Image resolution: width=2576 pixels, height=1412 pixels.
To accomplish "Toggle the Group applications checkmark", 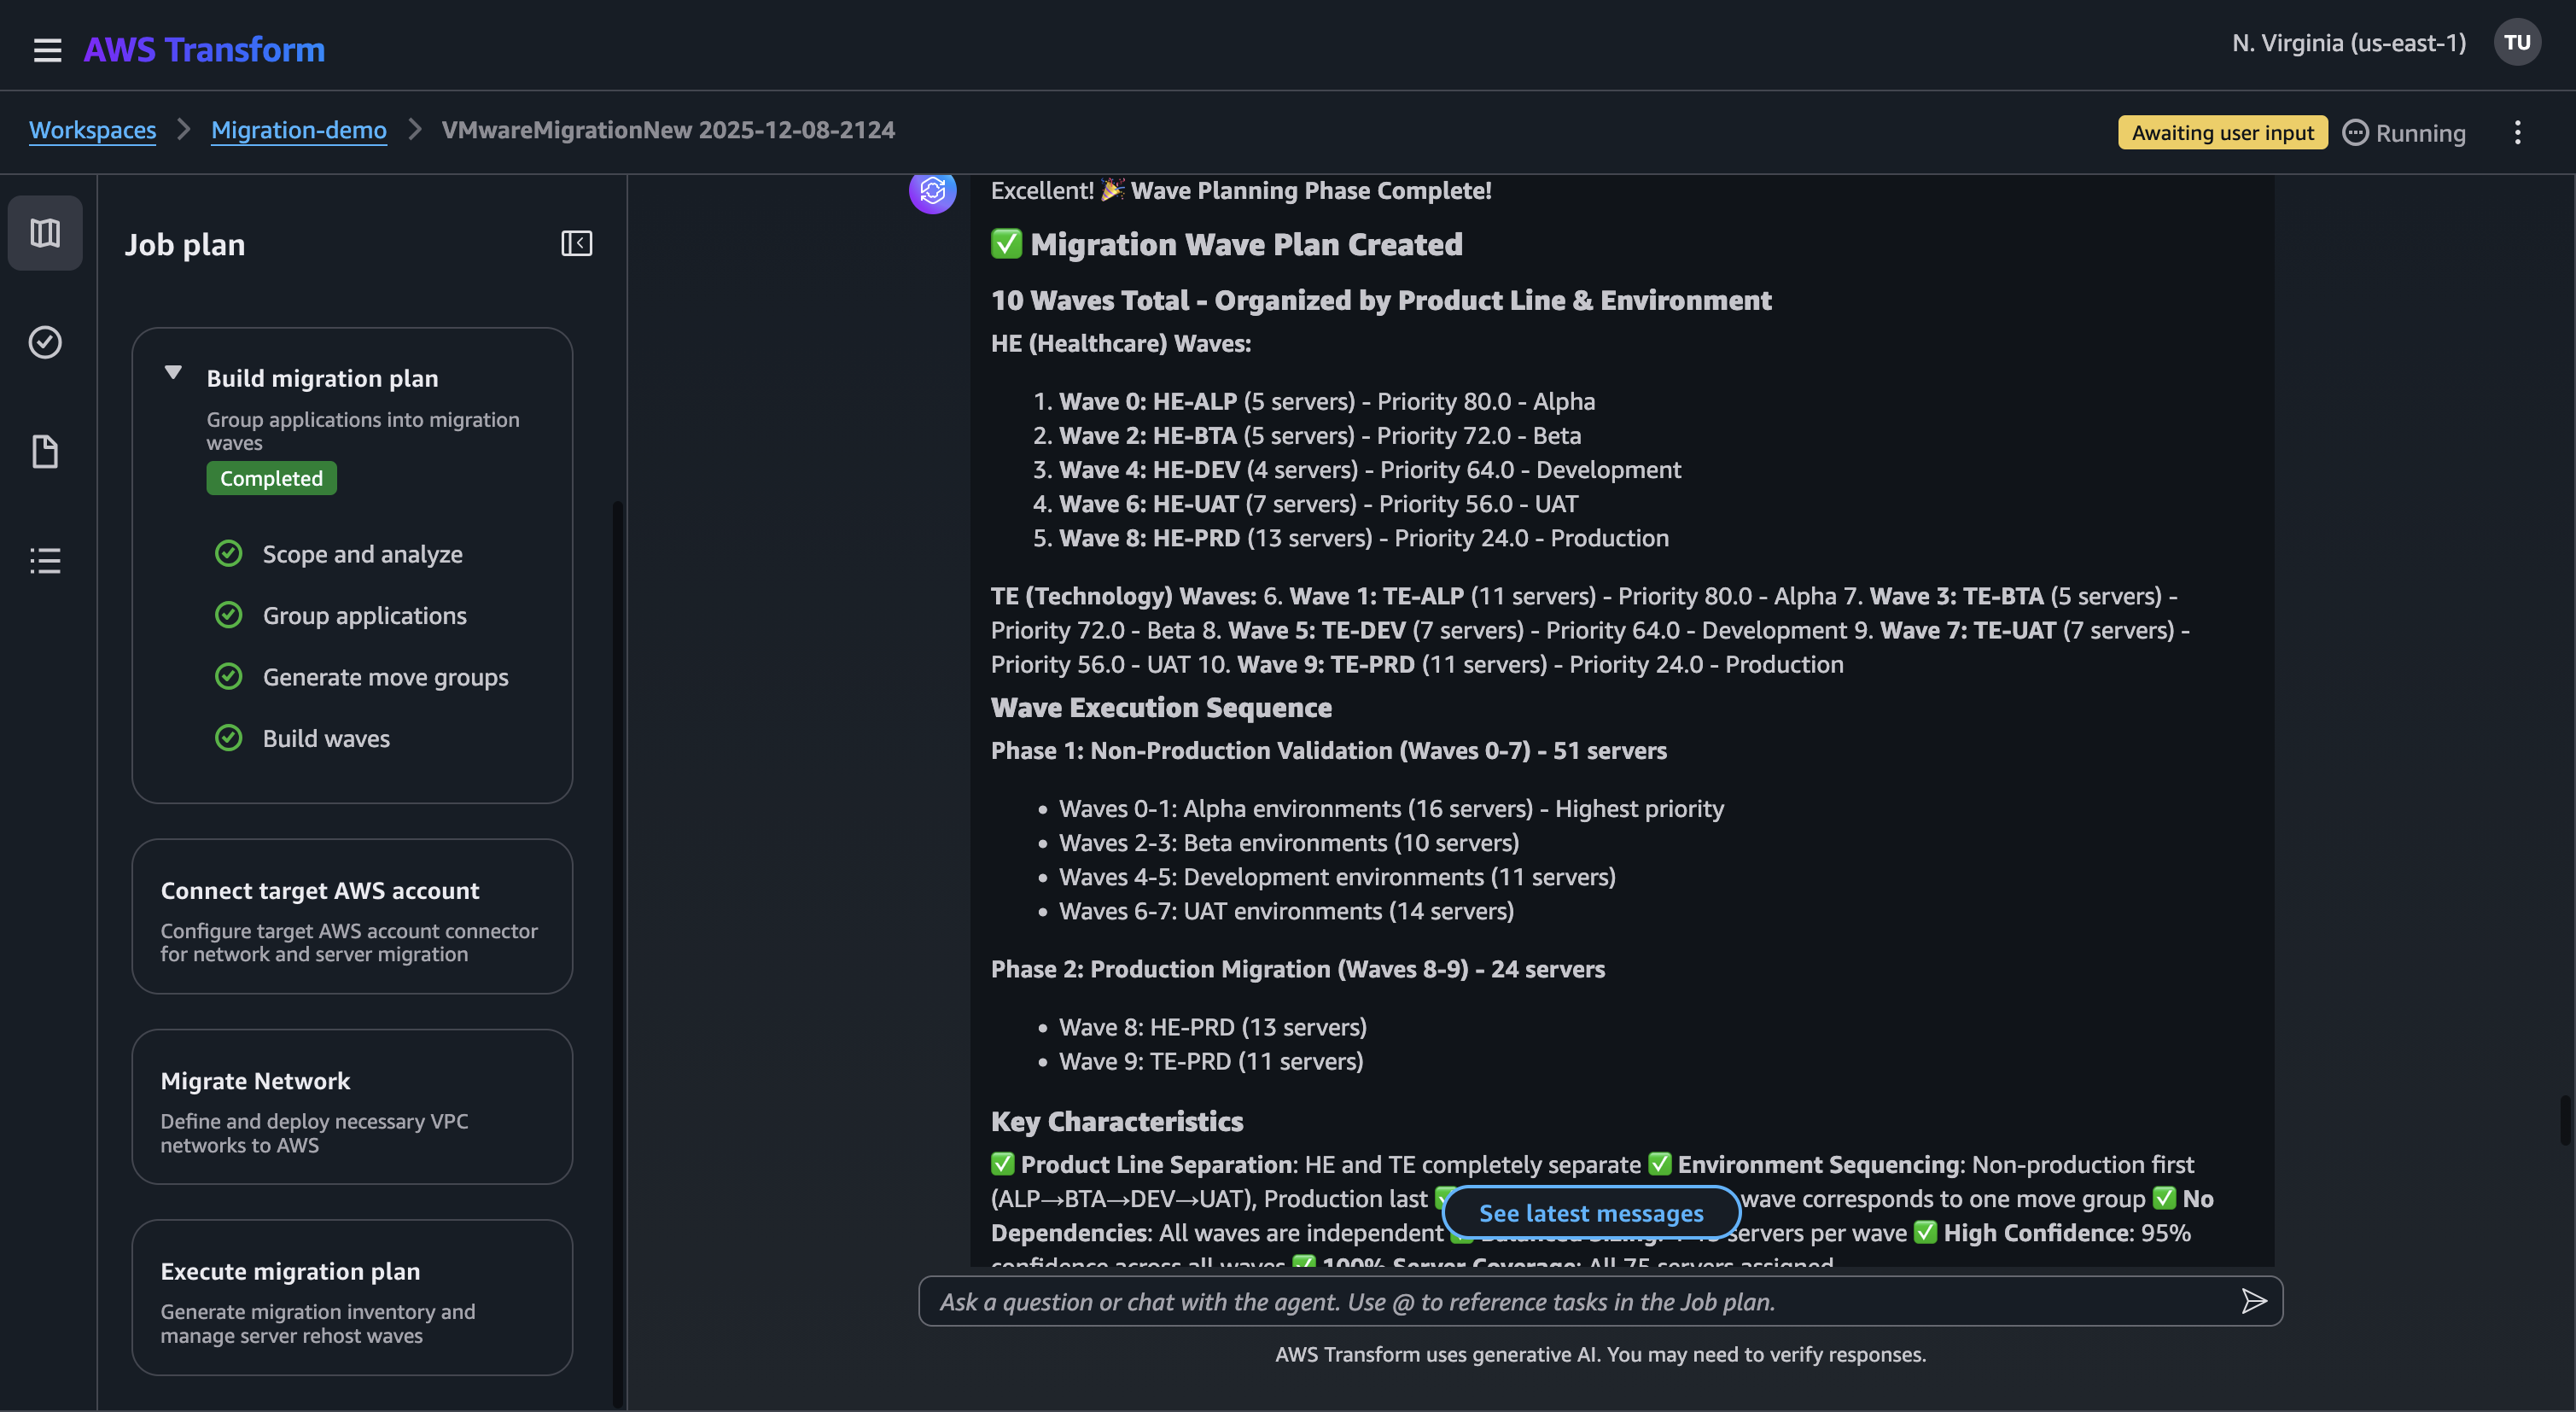I will (229, 614).
